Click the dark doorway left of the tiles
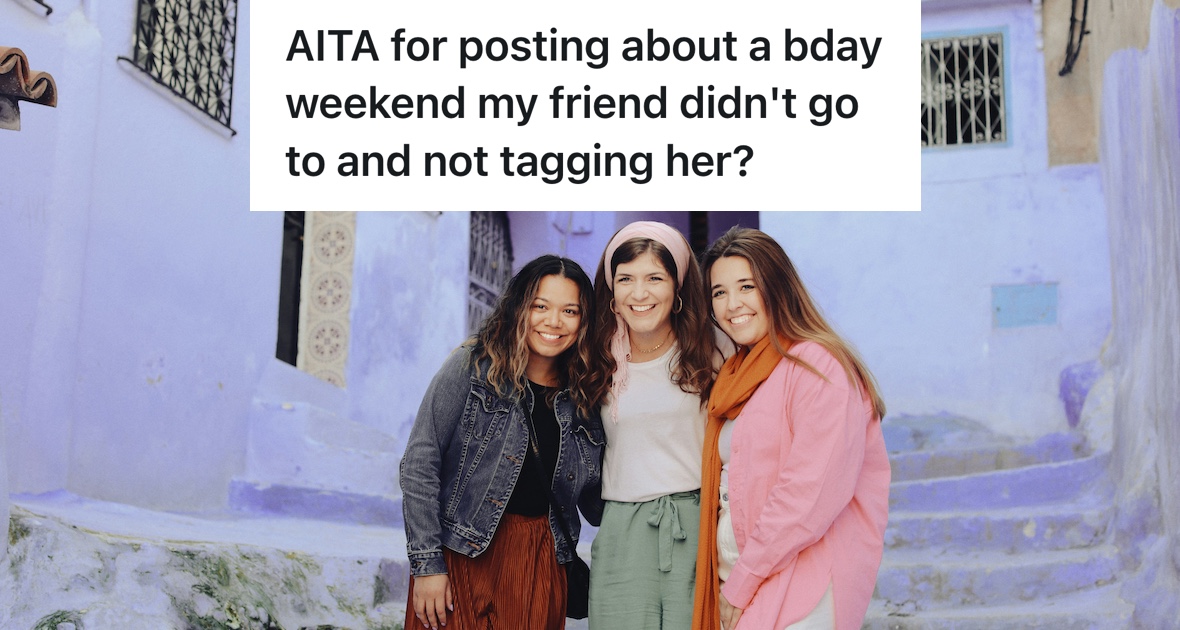The image size is (1180, 630). click(289, 288)
